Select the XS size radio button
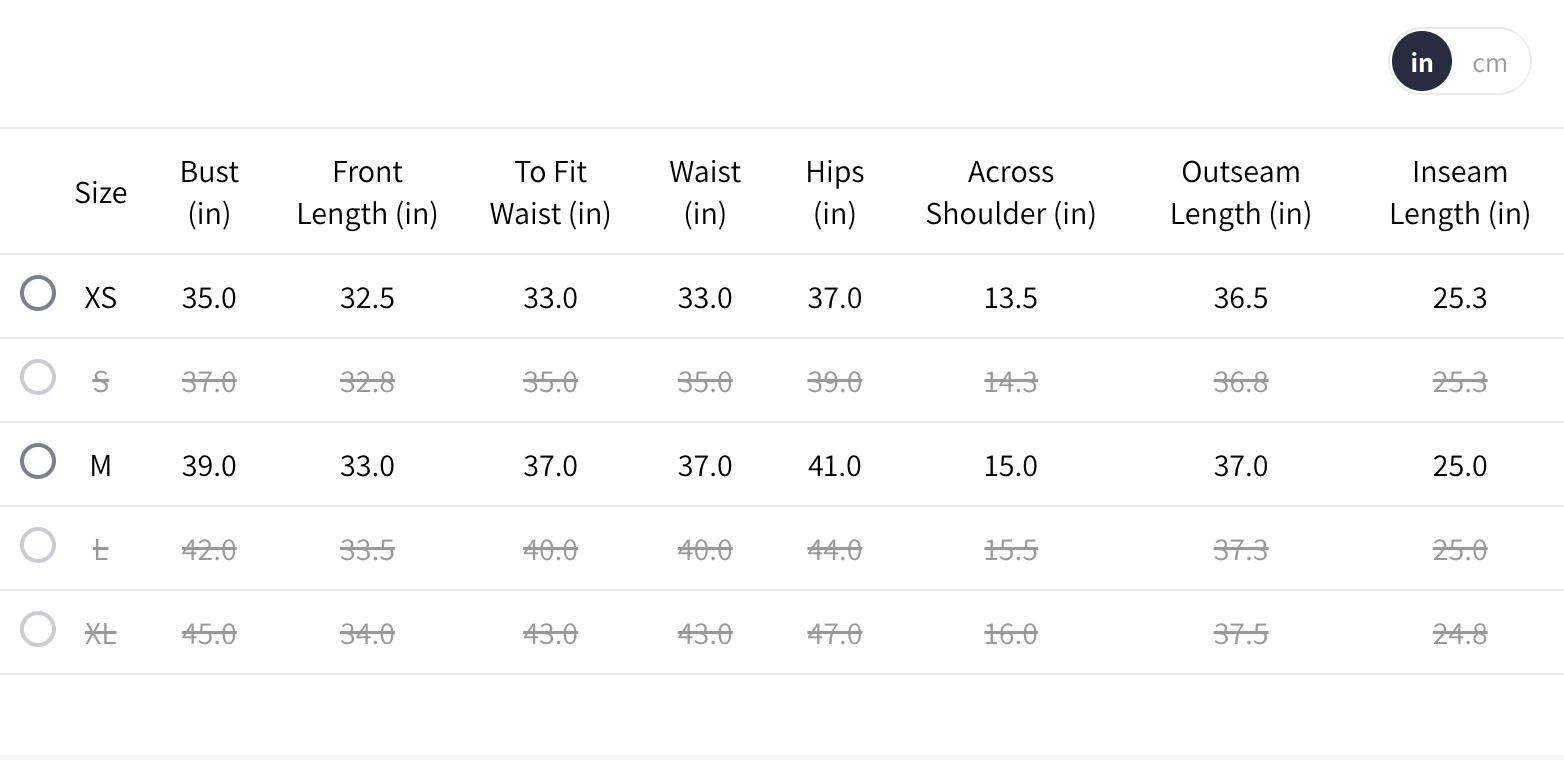1564x760 pixels. coord(38,294)
